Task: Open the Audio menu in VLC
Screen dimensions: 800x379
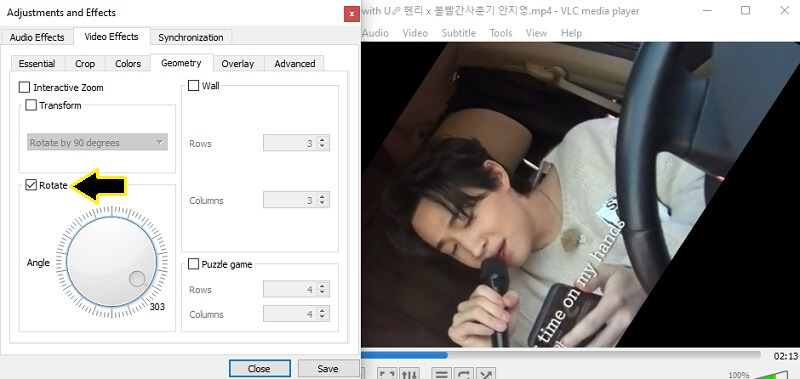Action: click(375, 33)
